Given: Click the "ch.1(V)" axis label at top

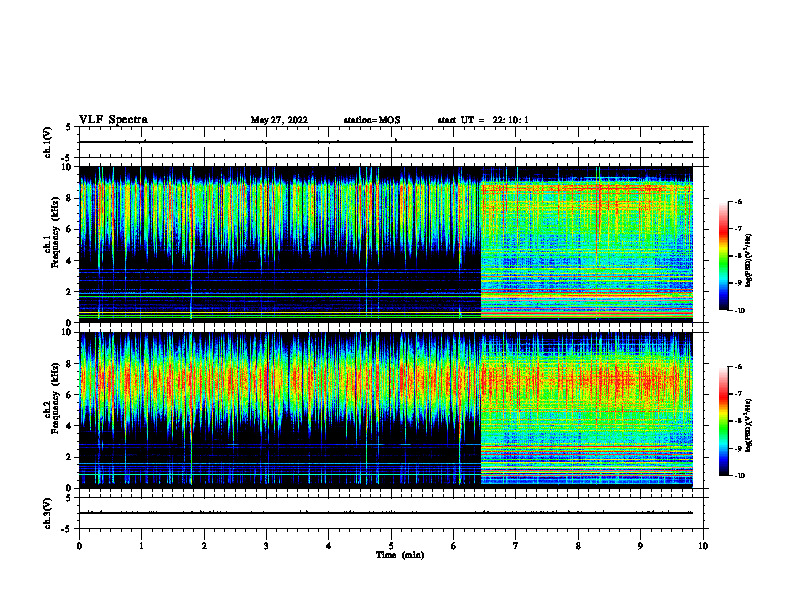Looking at the screenshot, I should [x=48, y=142].
